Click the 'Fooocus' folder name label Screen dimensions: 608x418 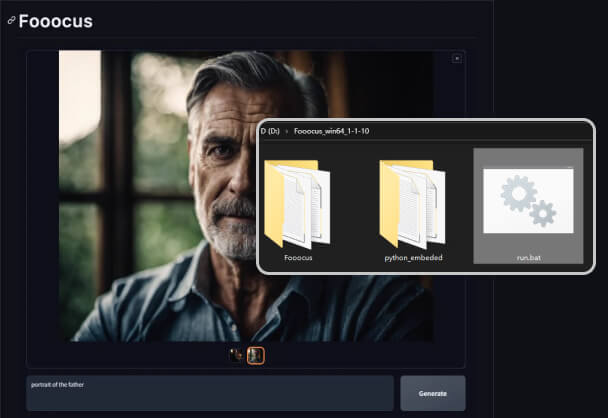point(298,257)
